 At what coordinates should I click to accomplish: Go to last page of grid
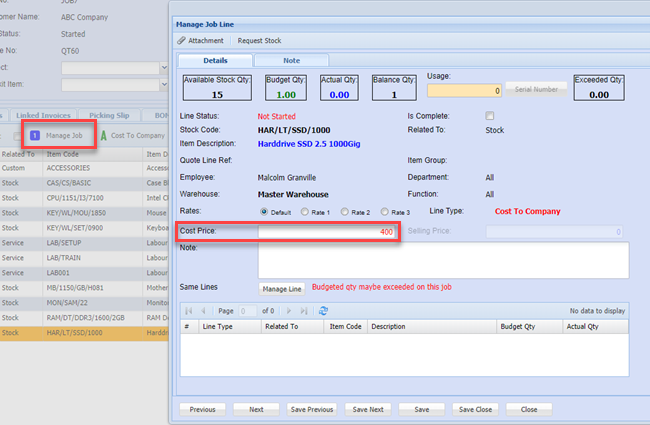(x=306, y=311)
